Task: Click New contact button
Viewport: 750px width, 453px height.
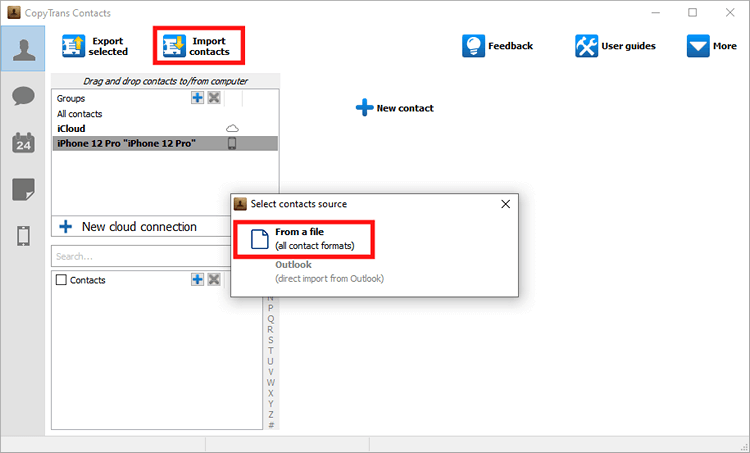Action: coord(395,108)
